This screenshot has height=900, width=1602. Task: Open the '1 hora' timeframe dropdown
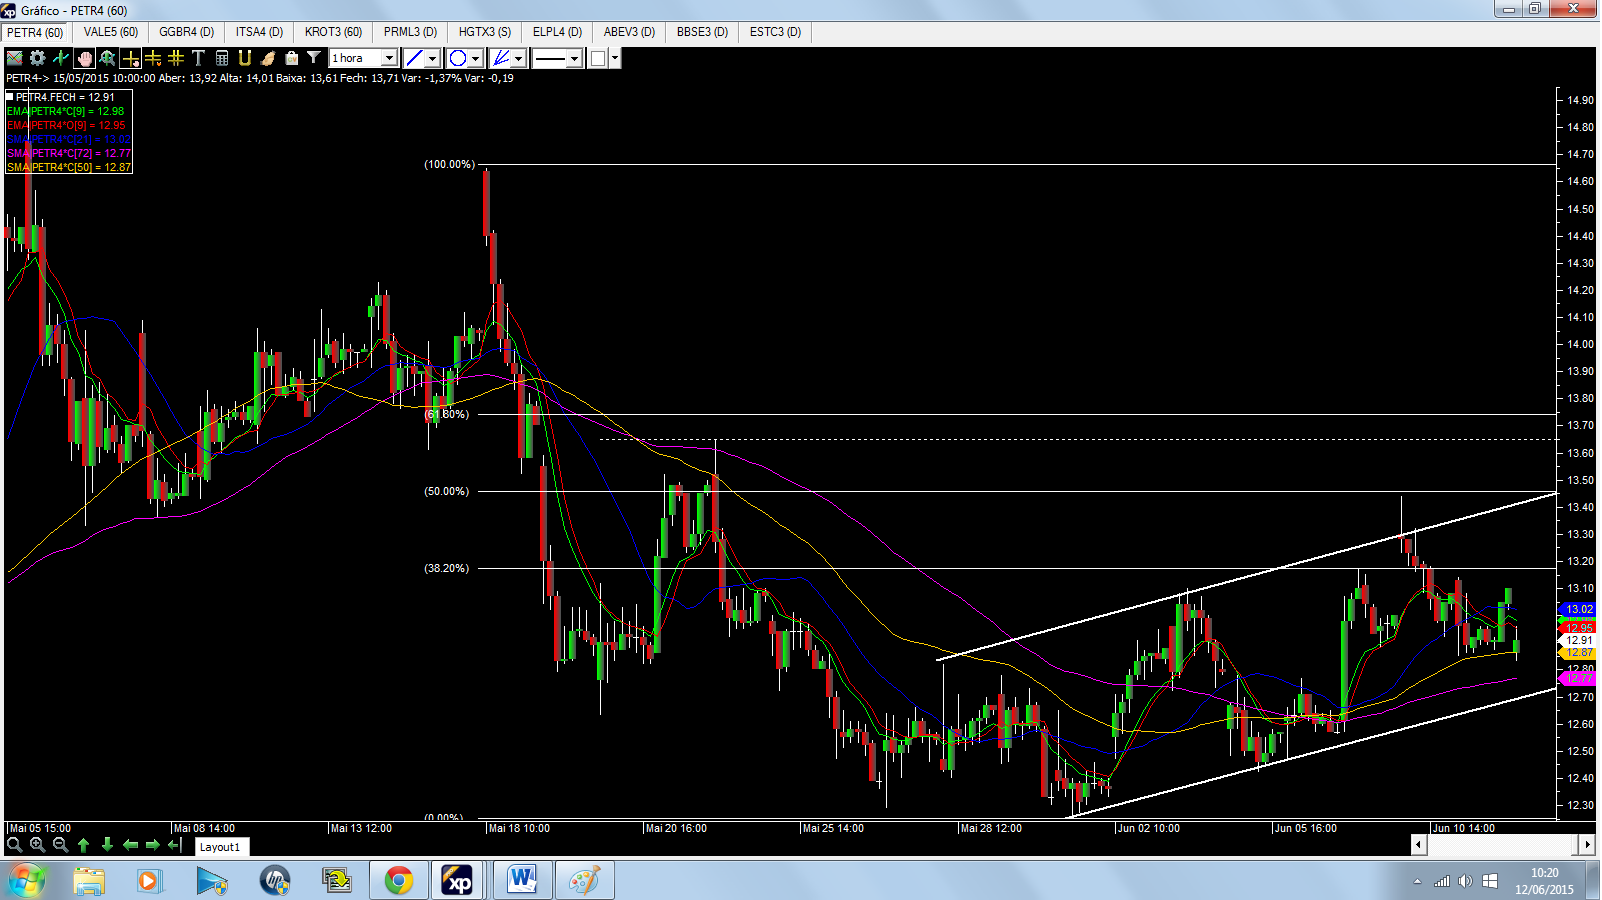point(364,58)
